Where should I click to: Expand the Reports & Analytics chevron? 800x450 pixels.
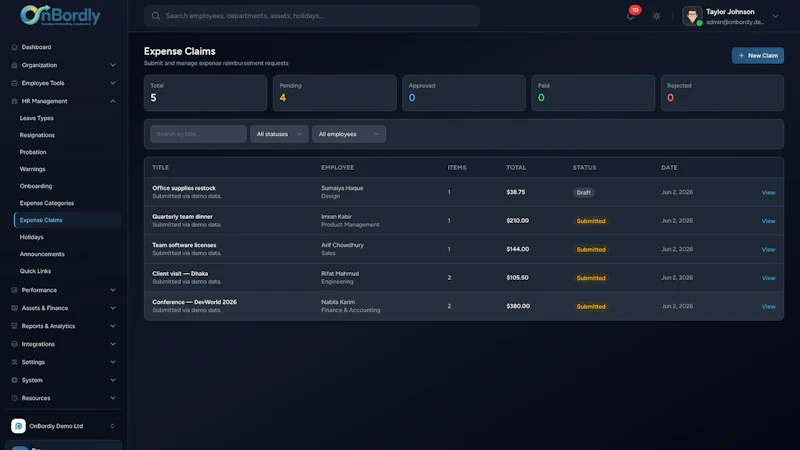pyautogui.click(x=113, y=326)
